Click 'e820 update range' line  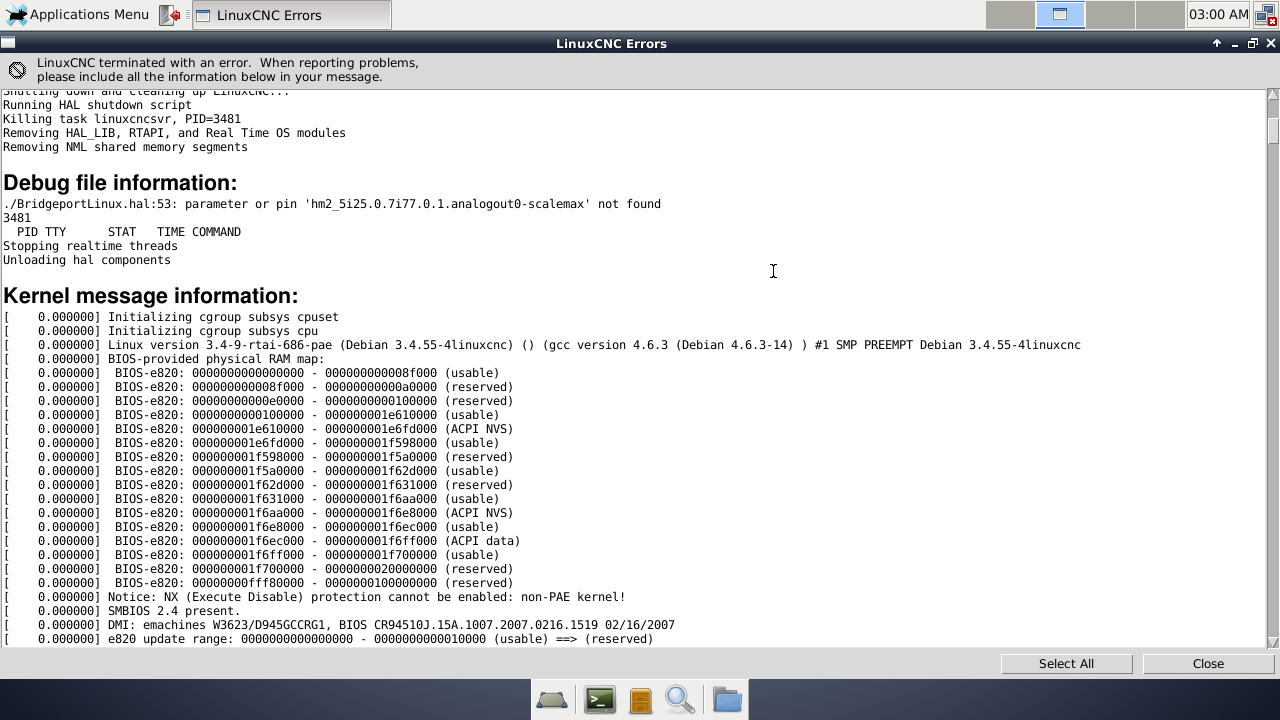coord(328,639)
